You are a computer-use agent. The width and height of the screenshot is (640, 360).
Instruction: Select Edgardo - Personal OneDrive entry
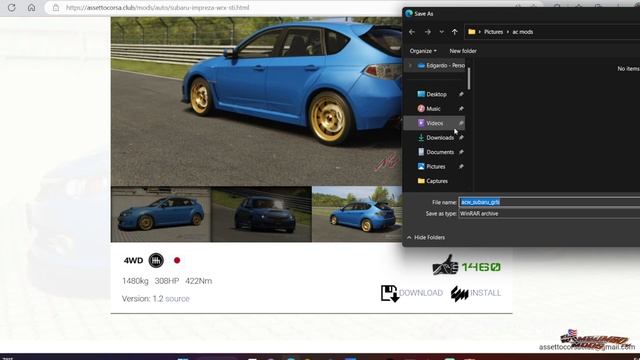441,65
